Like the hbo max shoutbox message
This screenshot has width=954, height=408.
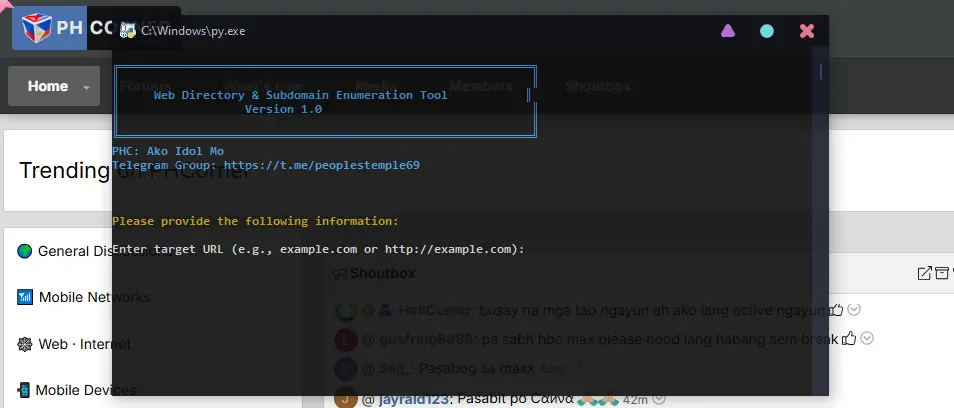(849, 339)
